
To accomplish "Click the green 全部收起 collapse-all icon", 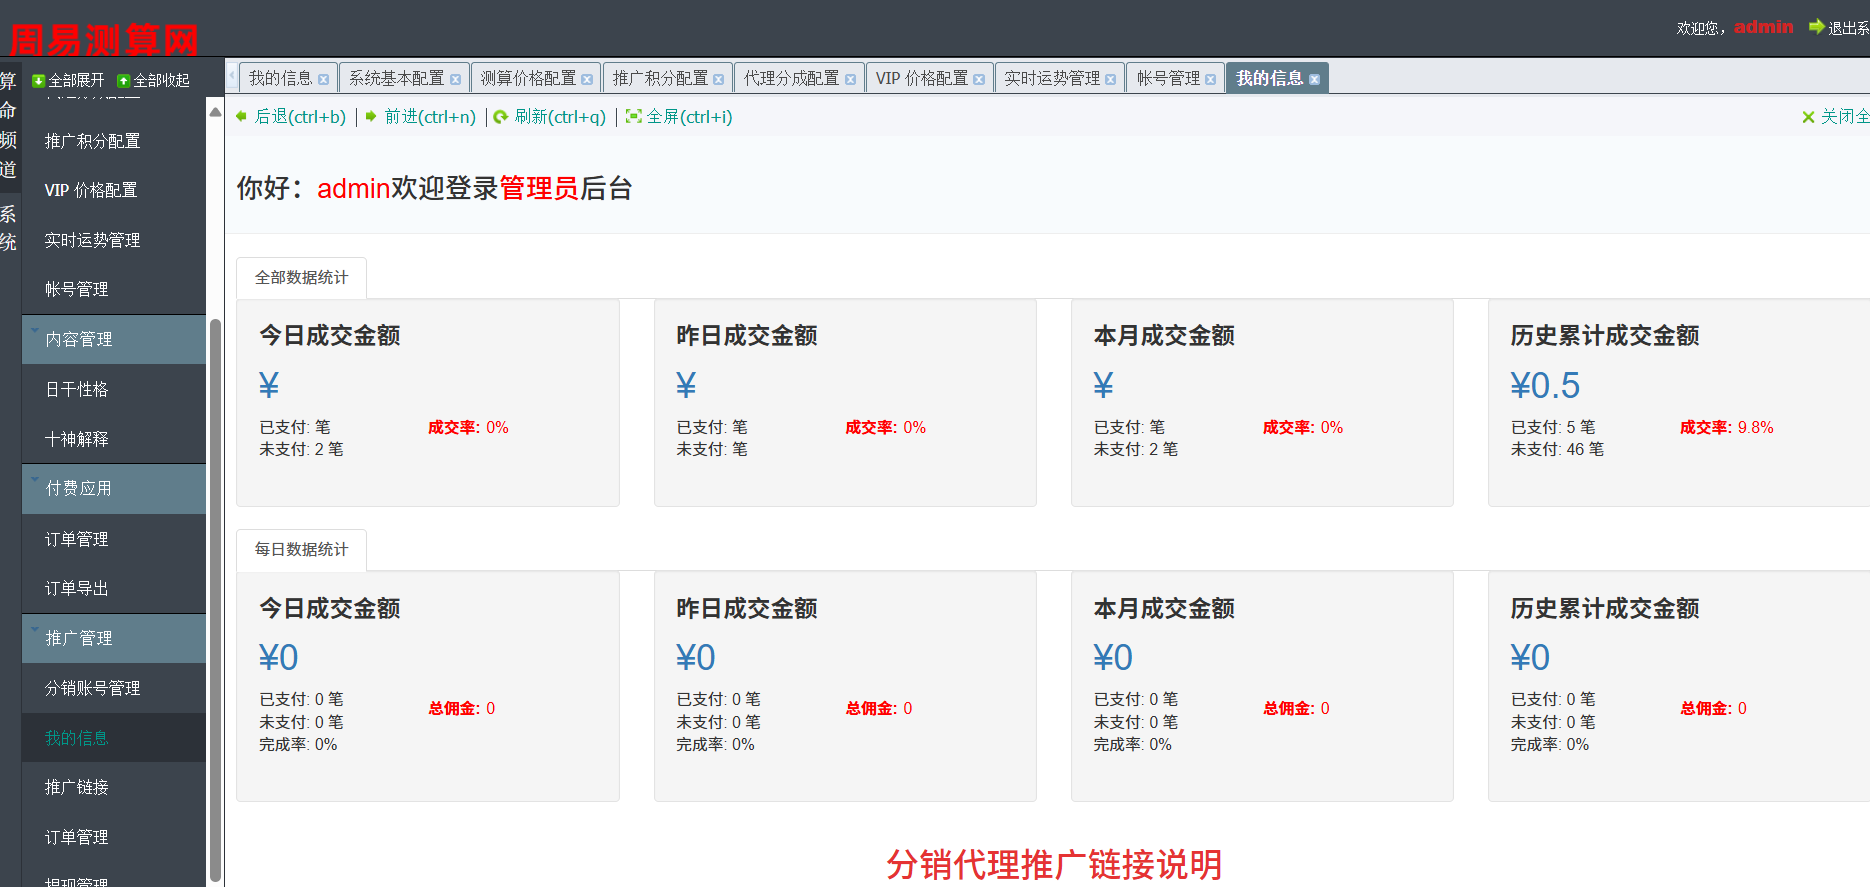I will tap(124, 81).
